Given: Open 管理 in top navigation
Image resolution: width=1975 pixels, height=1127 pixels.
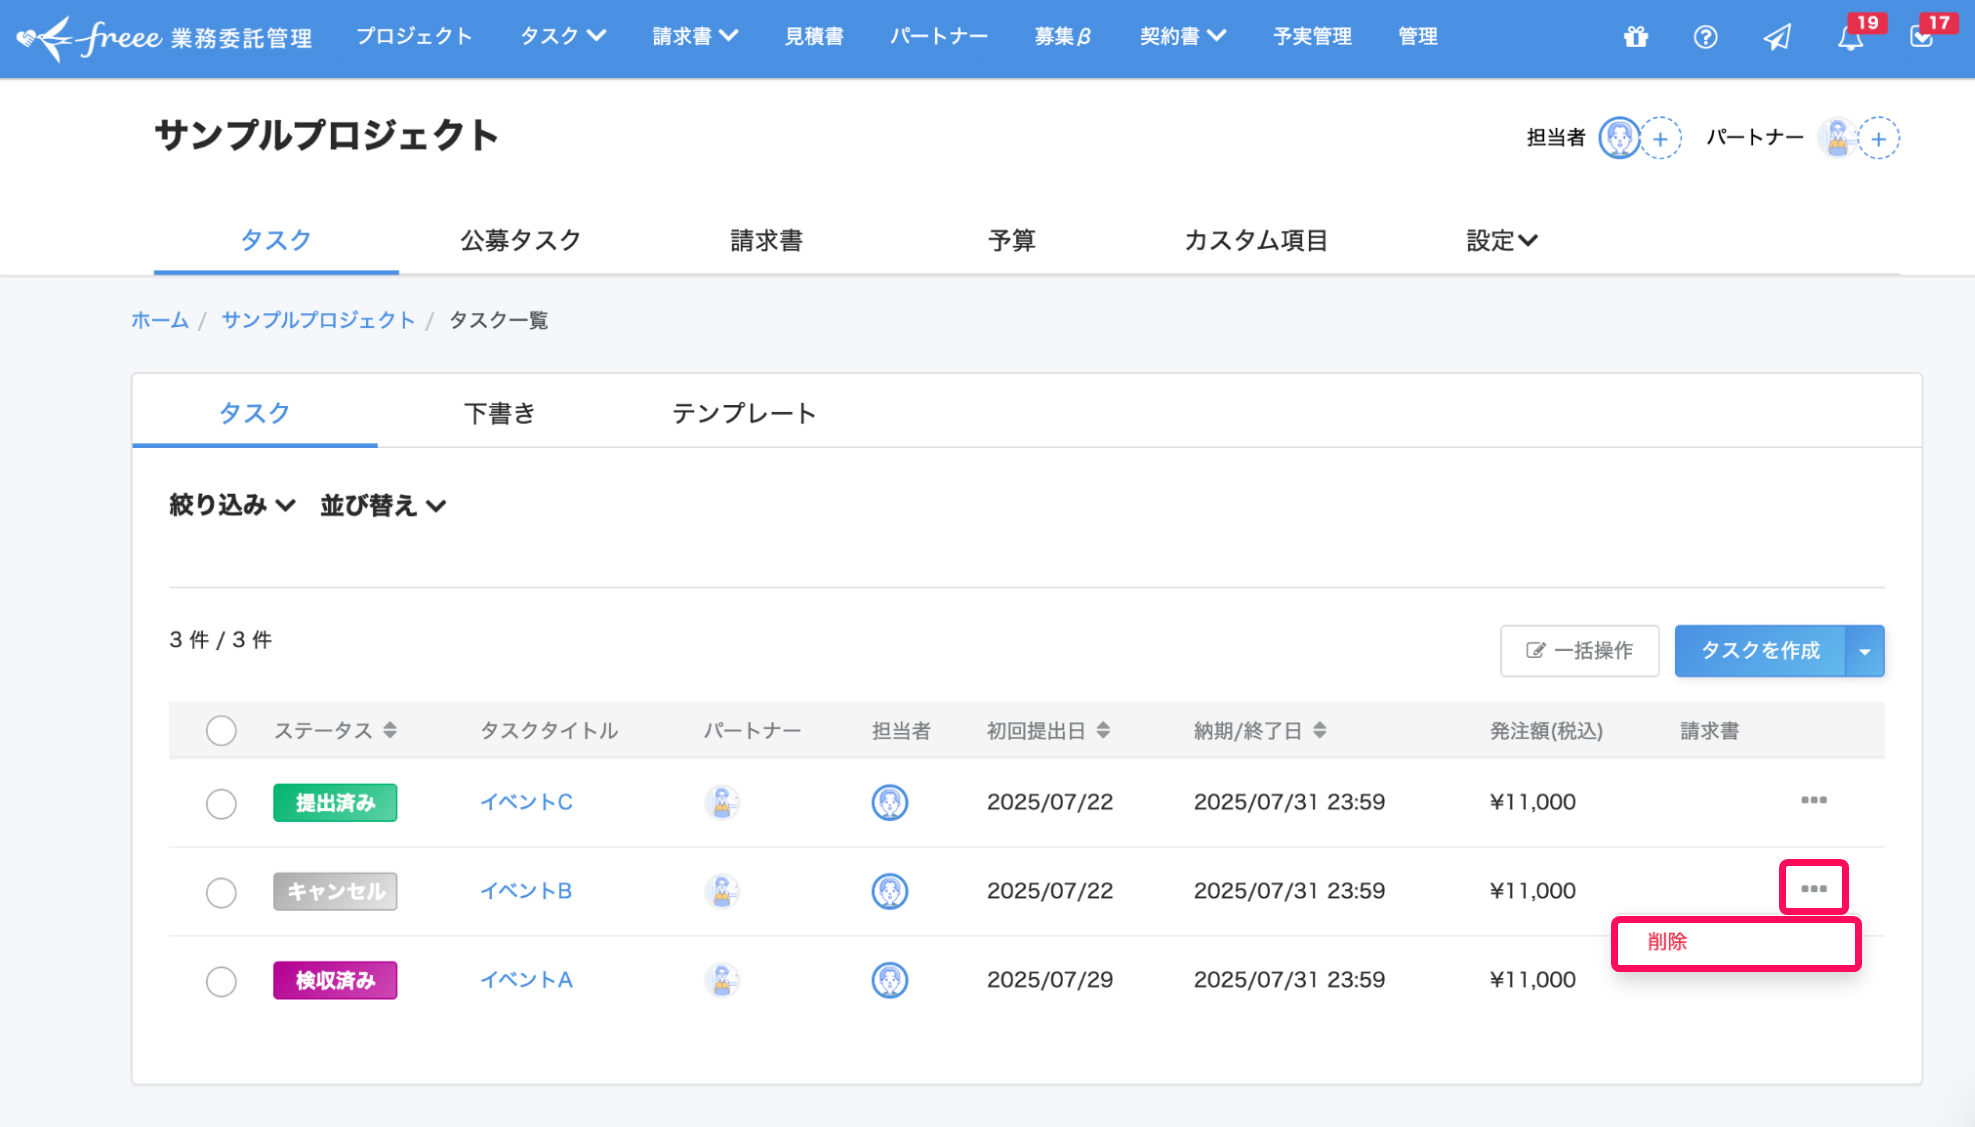Looking at the screenshot, I should (x=1418, y=36).
